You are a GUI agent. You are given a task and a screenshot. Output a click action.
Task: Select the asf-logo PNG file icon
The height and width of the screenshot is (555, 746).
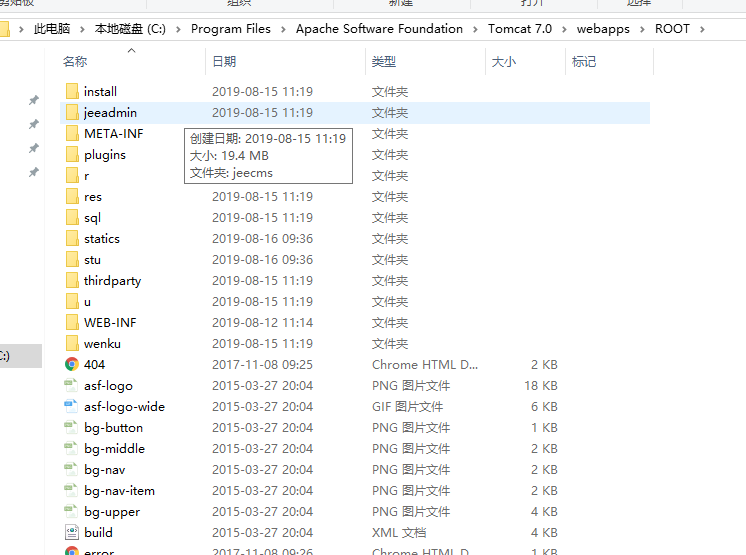click(x=71, y=386)
